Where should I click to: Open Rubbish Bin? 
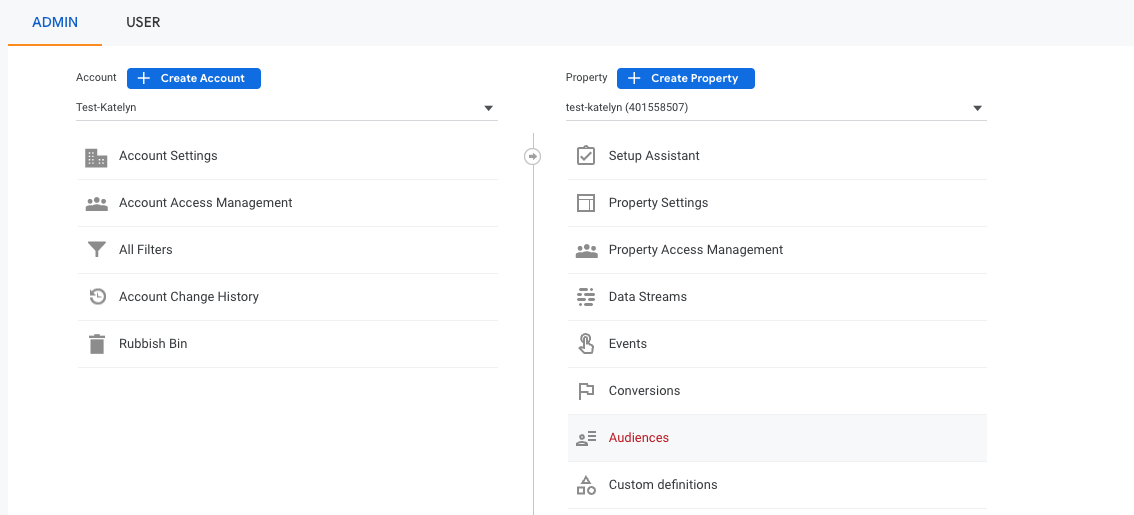(x=288, y=344)
